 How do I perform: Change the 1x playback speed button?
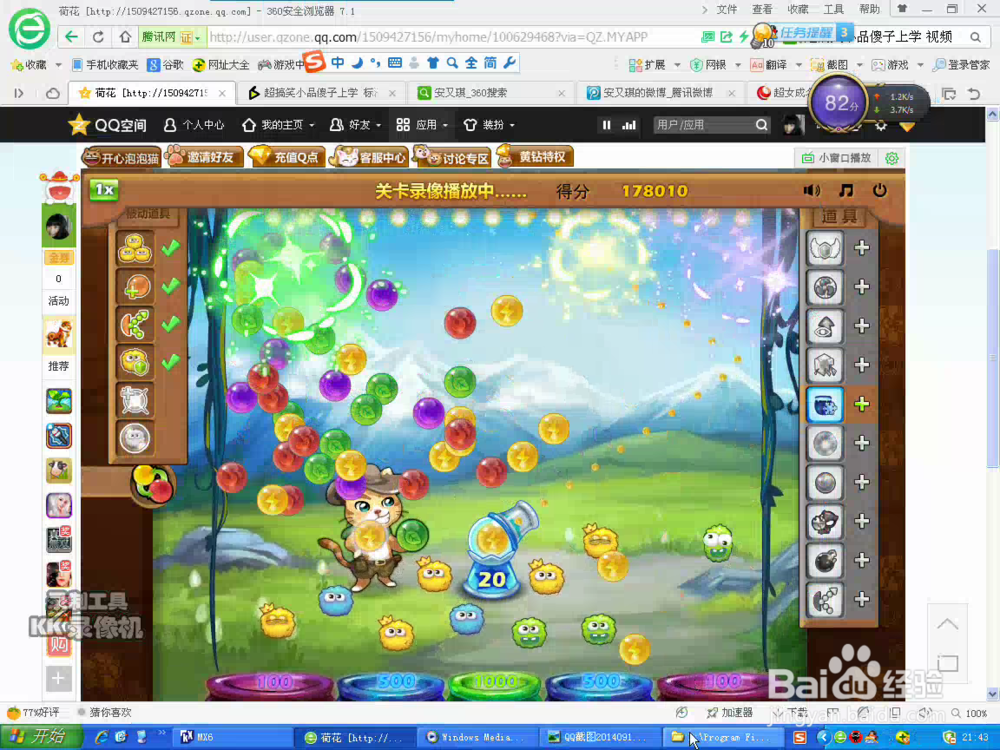pyautogui.click(x=104, y=190)
